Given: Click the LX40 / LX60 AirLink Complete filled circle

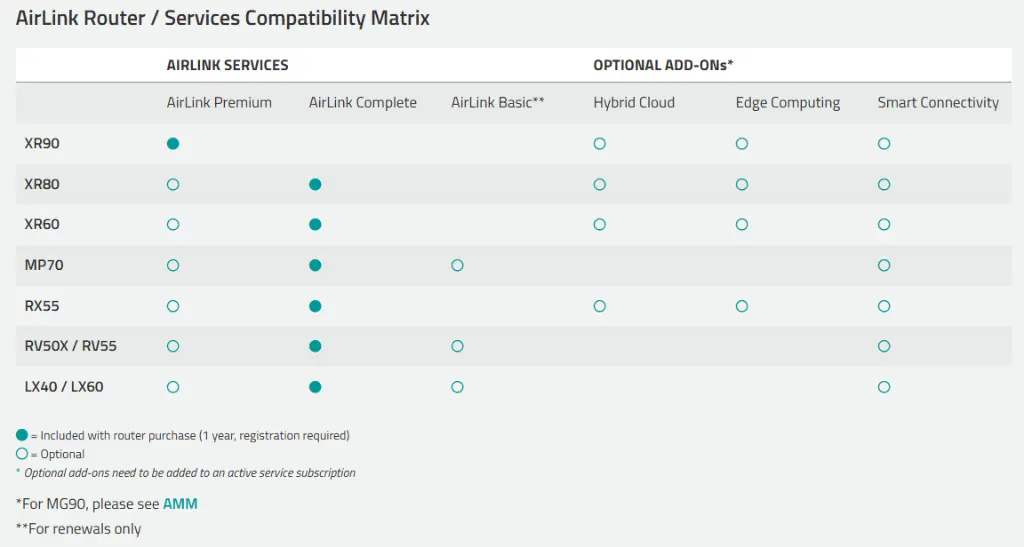Looking at the screenshot, I should 315,387.
